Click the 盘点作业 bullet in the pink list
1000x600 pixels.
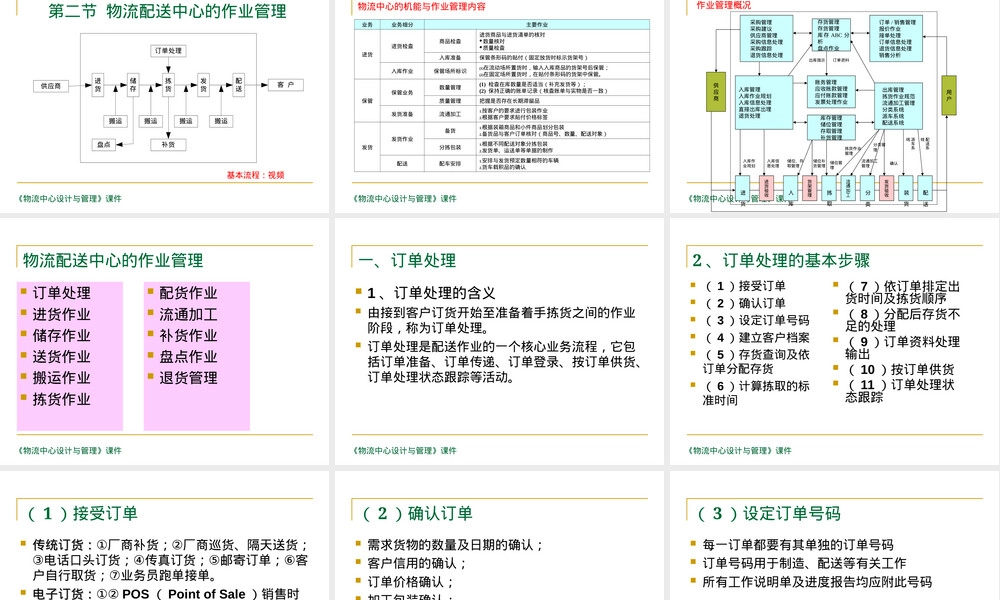188,356
